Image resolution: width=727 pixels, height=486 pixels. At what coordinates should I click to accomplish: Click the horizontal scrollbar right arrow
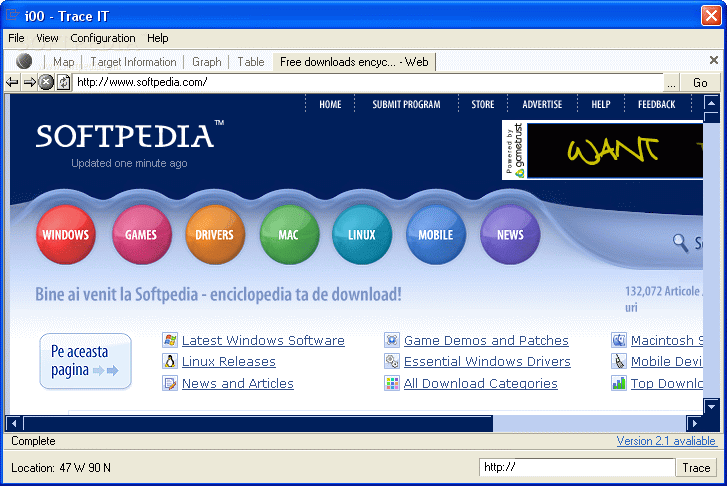(694, 423)
